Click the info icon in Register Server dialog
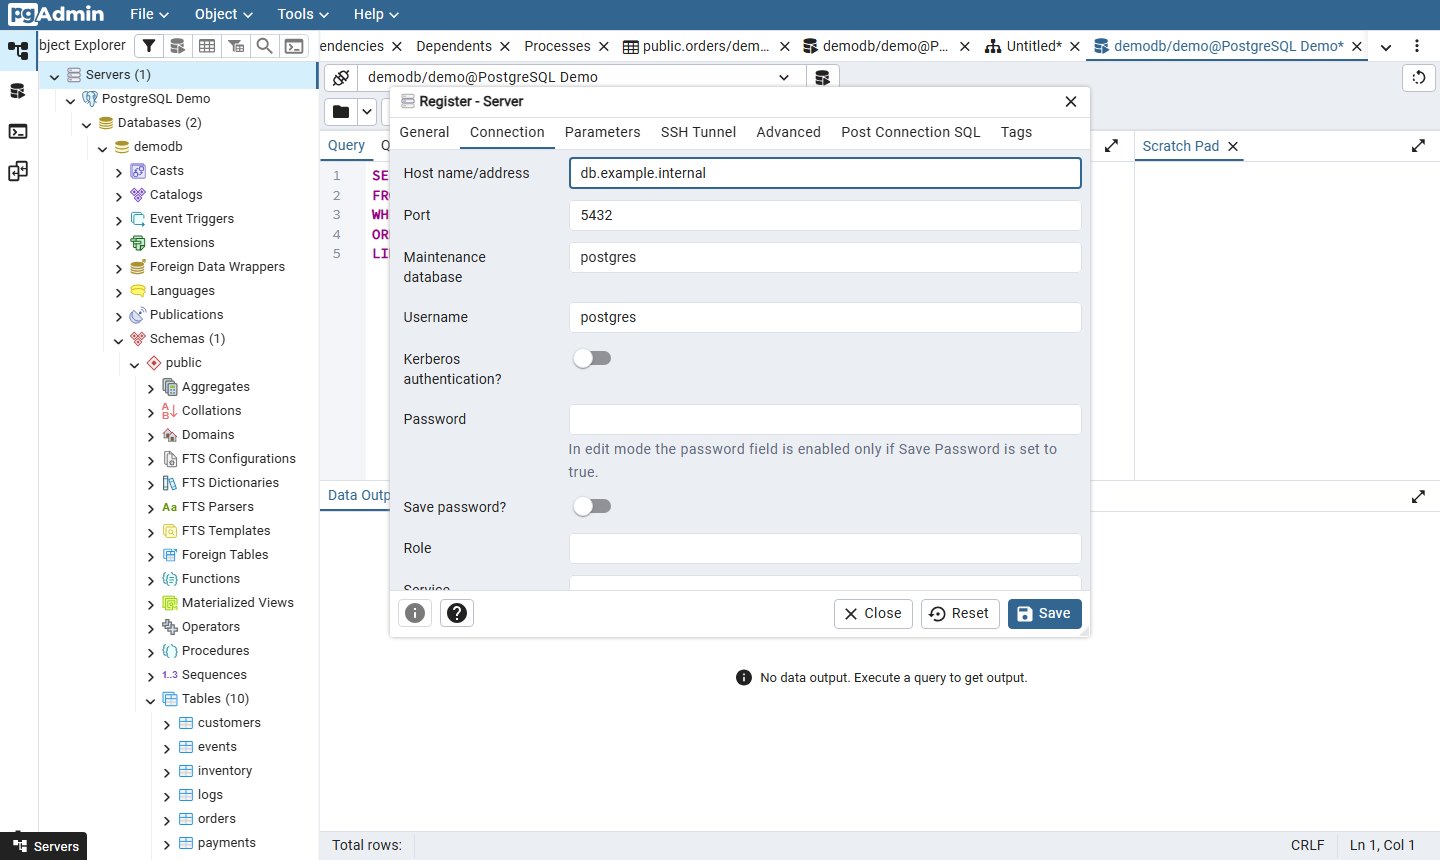 (415, 613)
